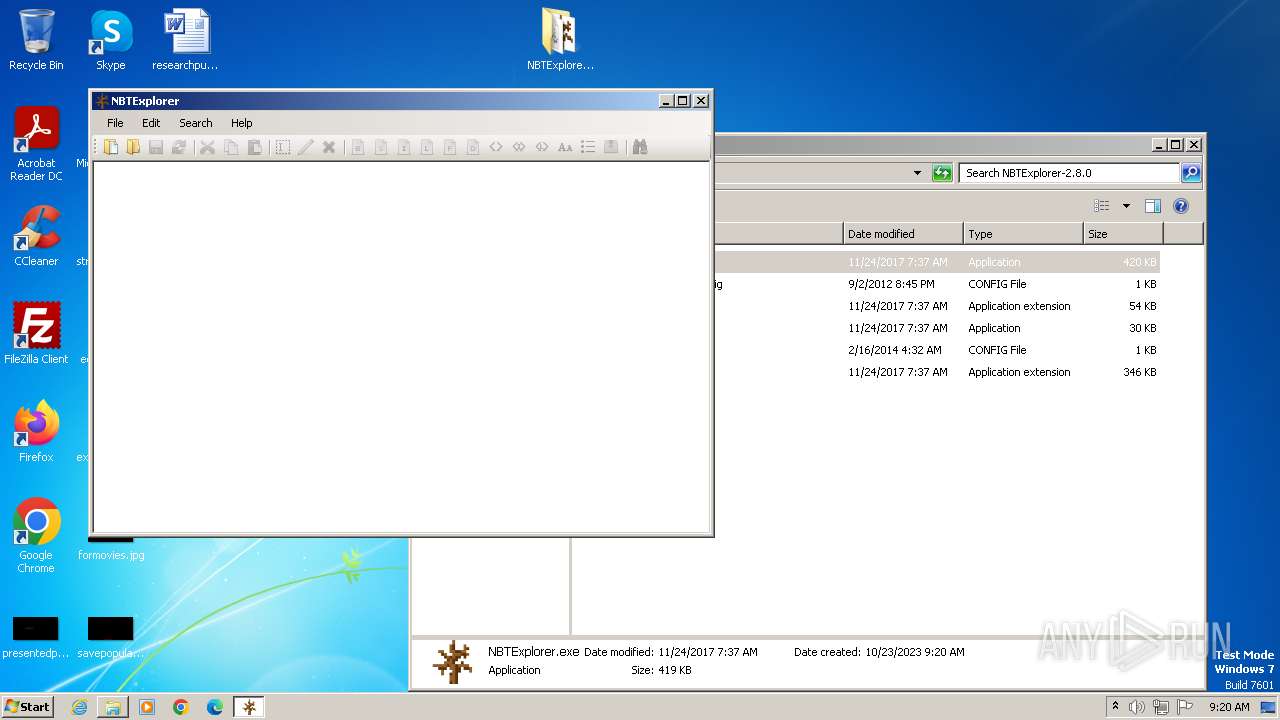Click the Add Byte Tag icon

coord(357,147)
